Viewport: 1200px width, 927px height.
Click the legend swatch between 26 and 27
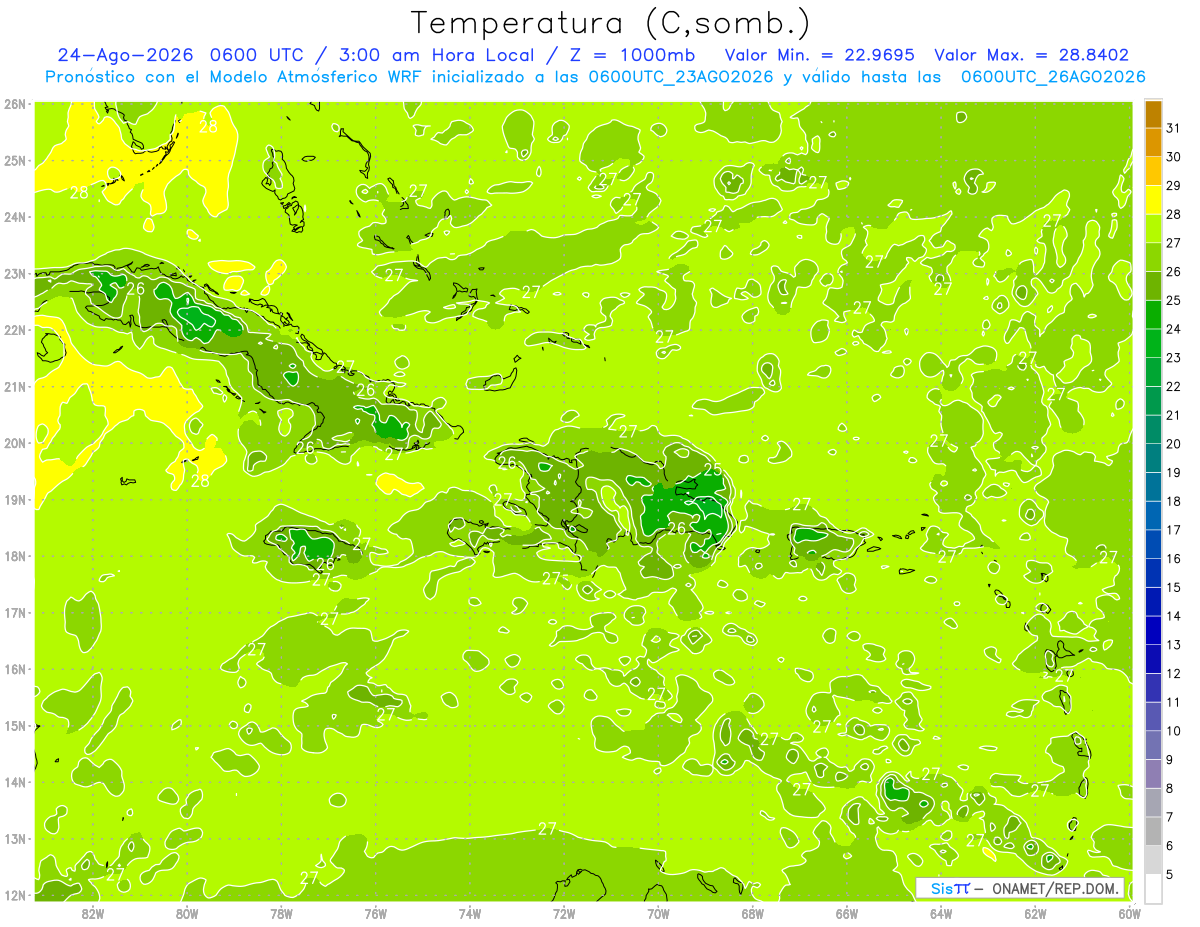point(1153,258)
